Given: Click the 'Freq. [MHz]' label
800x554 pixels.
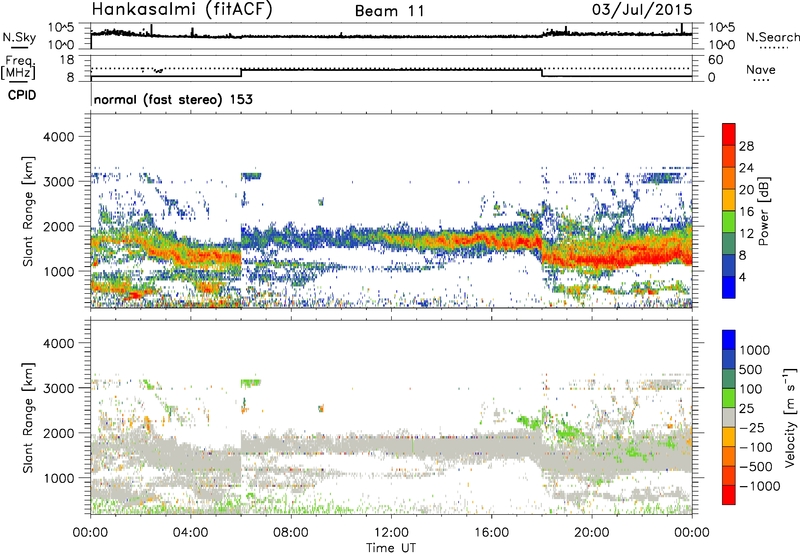Looking at the screenshot, I should (19, 68).
